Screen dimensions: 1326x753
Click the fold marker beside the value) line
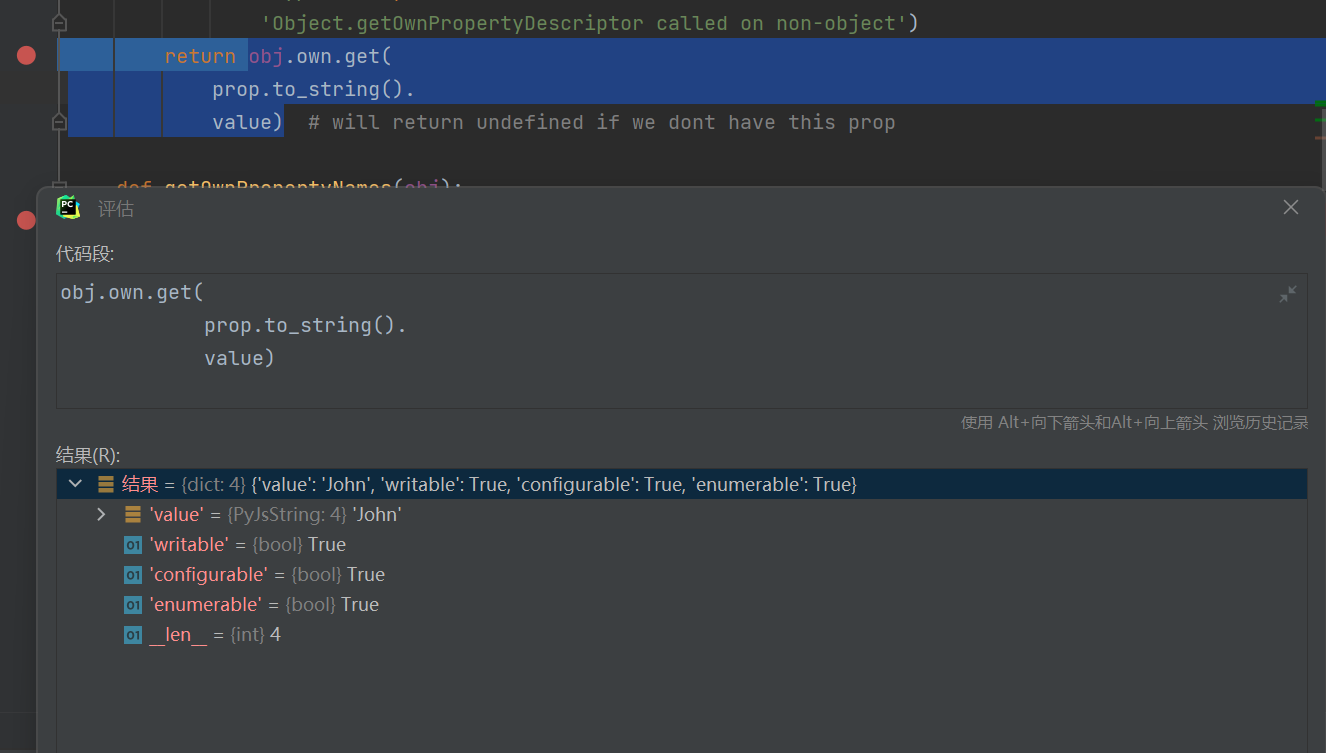tap(59, 122)
